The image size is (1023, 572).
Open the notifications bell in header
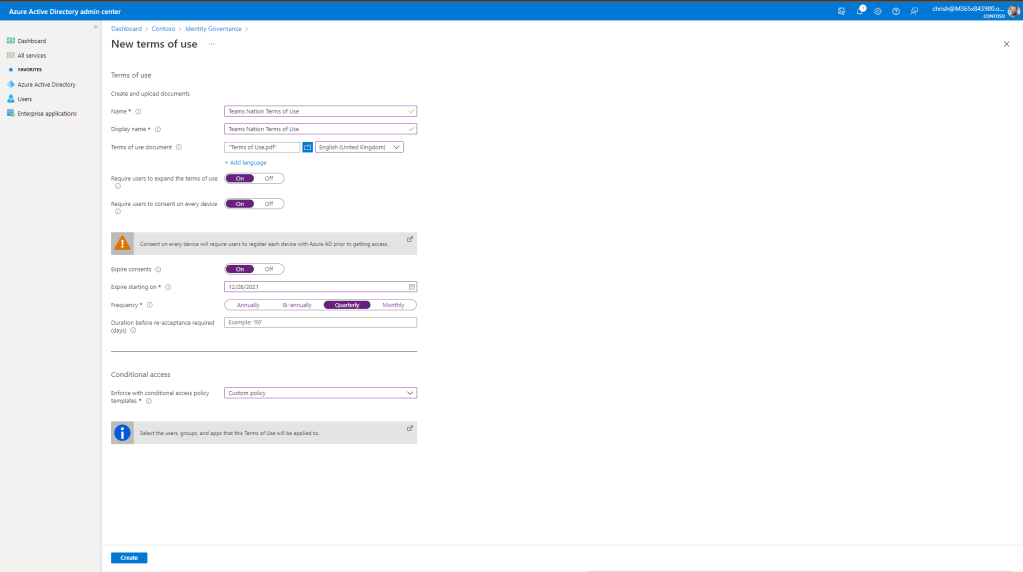(x=860, y=11)
